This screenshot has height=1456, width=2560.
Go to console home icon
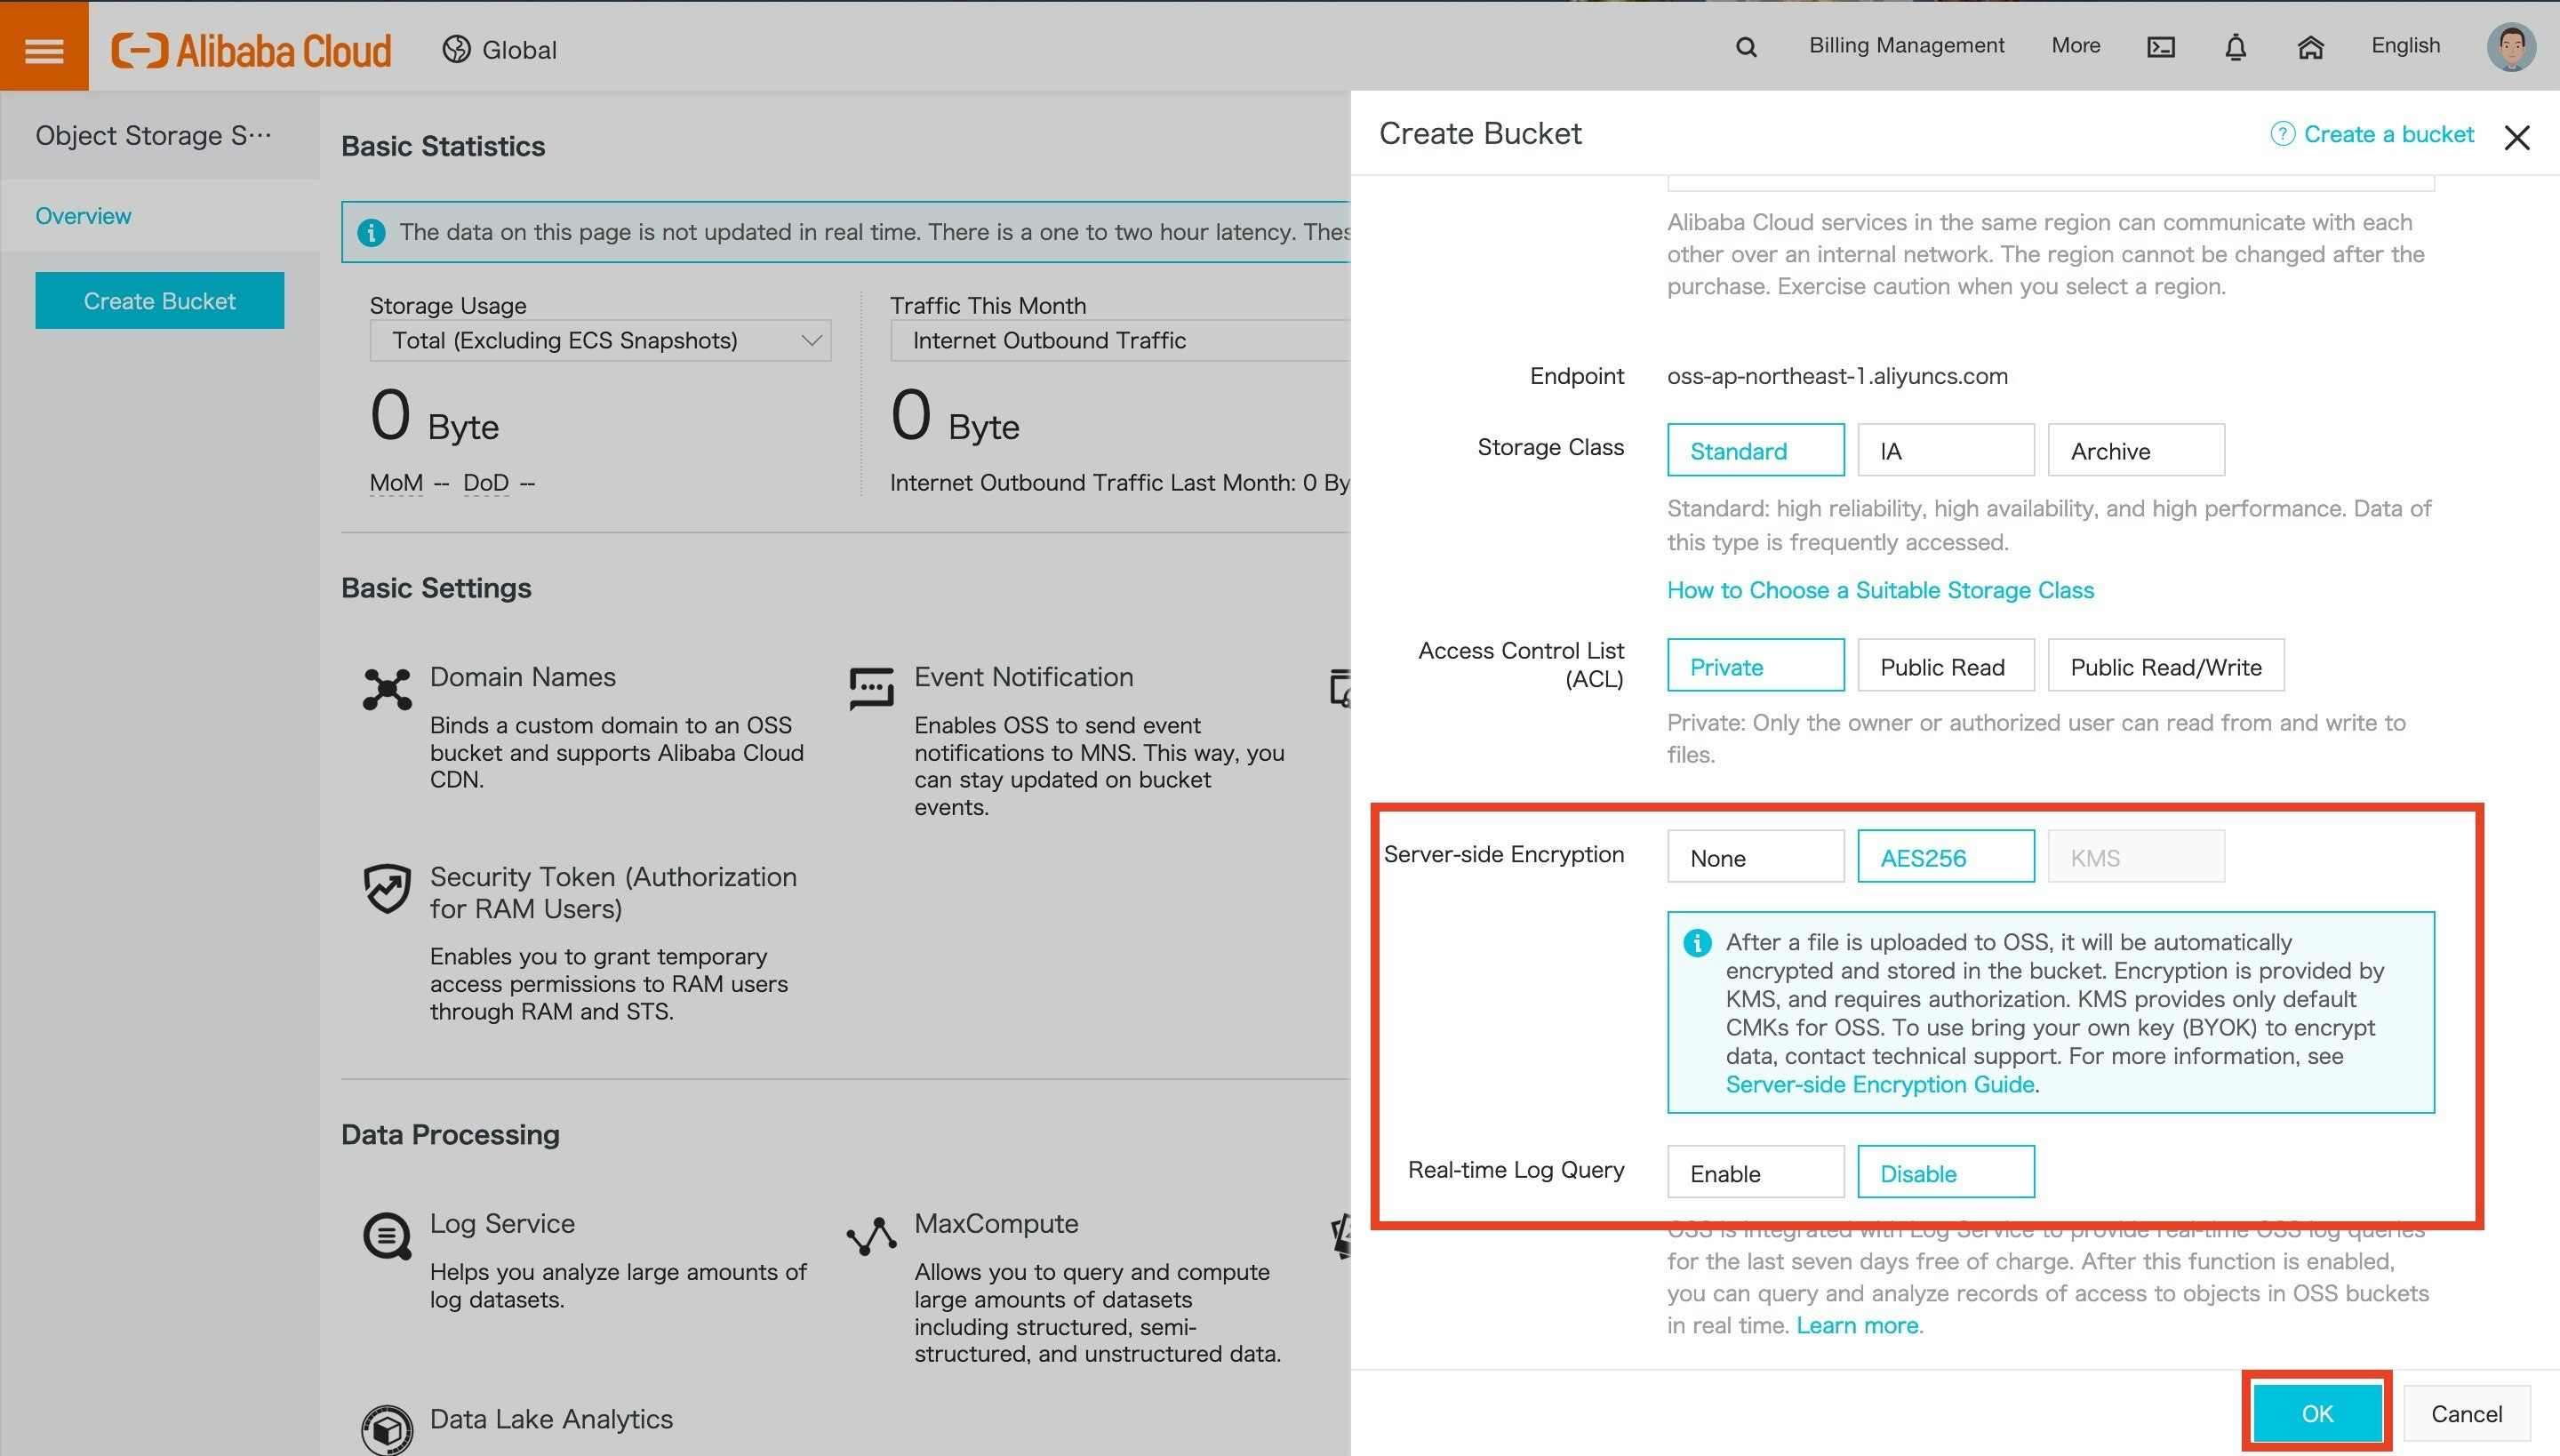click(x=2310, y=47)
